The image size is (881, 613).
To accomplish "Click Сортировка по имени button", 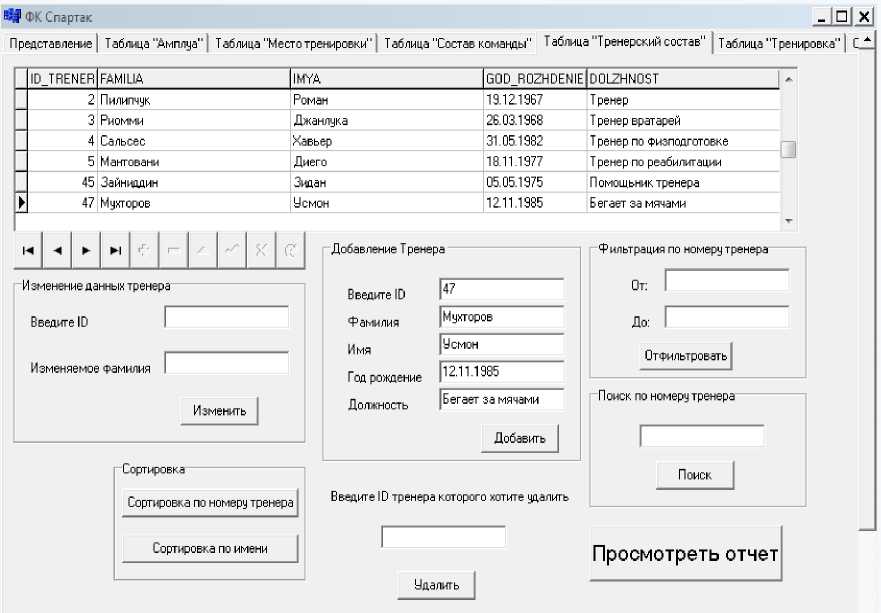I will 210,548.
